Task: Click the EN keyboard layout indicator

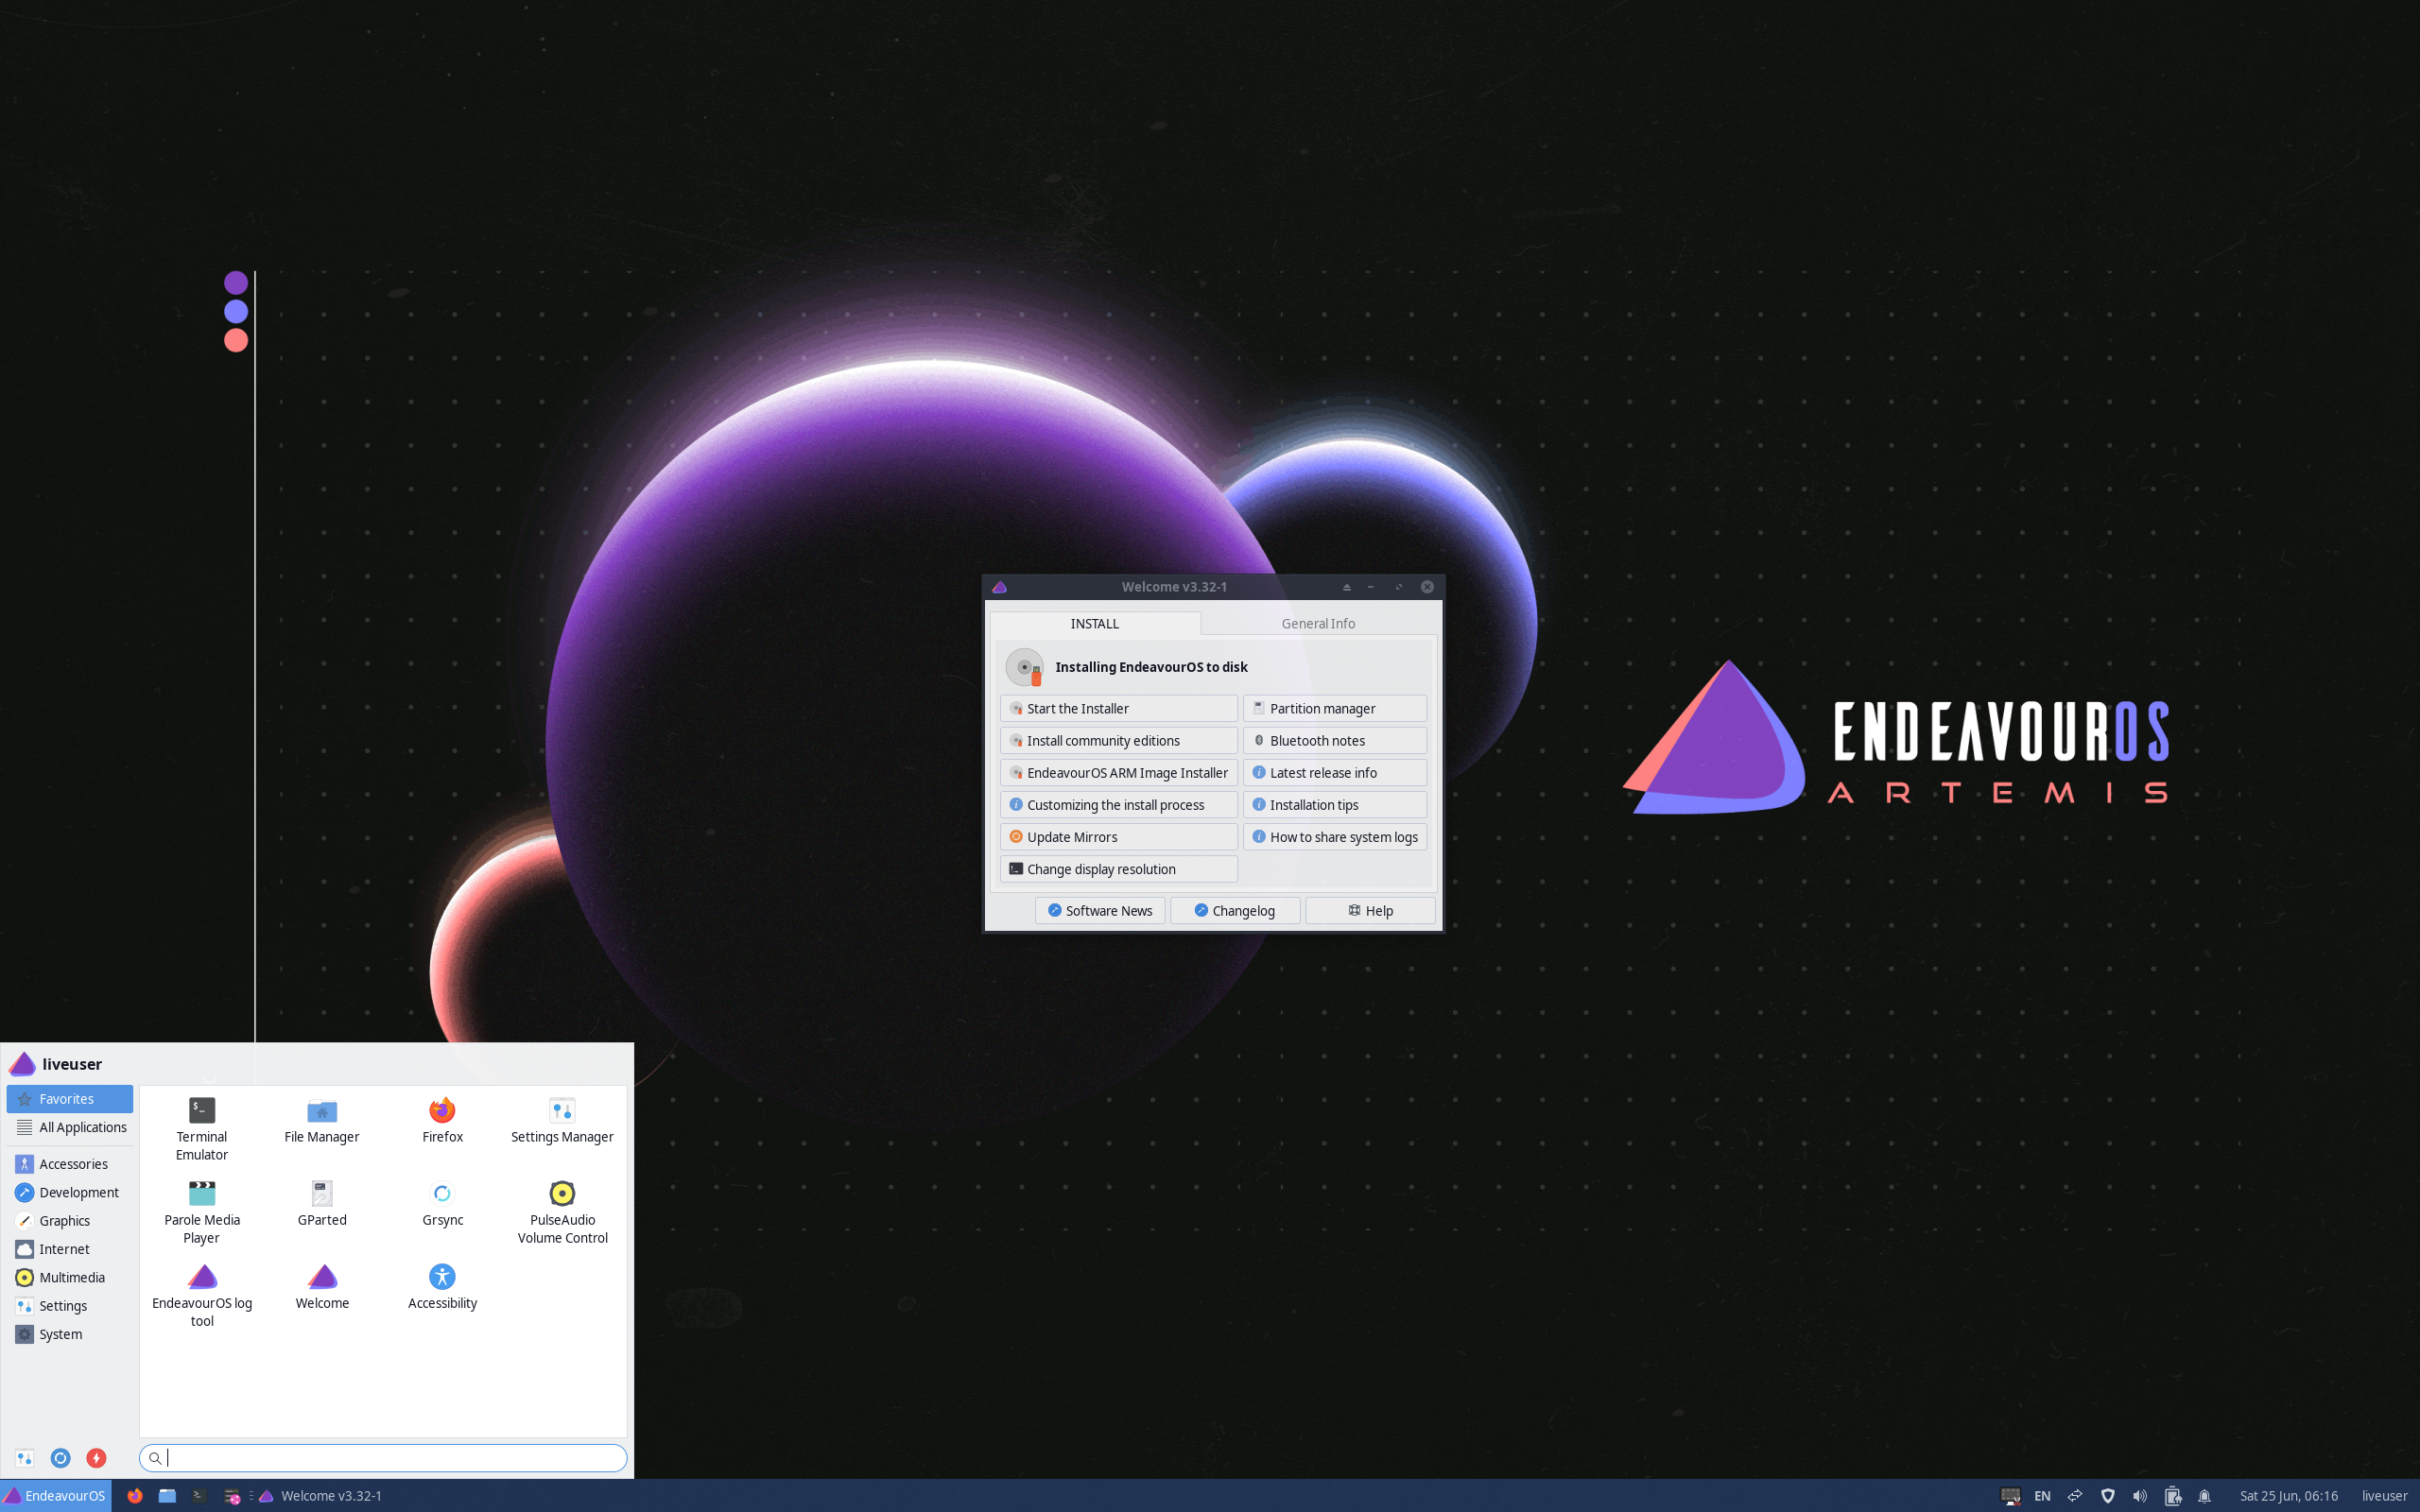Action: click(2042, 1496)
